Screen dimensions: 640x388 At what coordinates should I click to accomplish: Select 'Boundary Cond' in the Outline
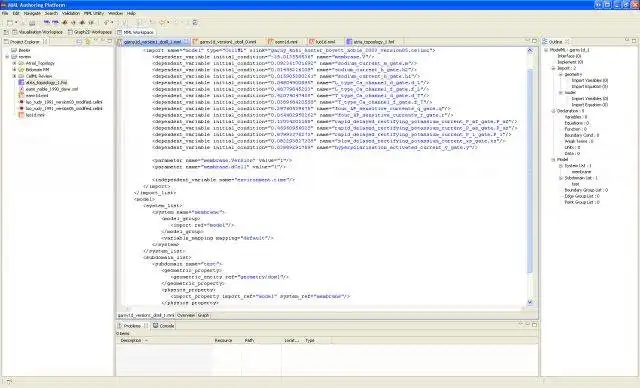tap(582, 135)
